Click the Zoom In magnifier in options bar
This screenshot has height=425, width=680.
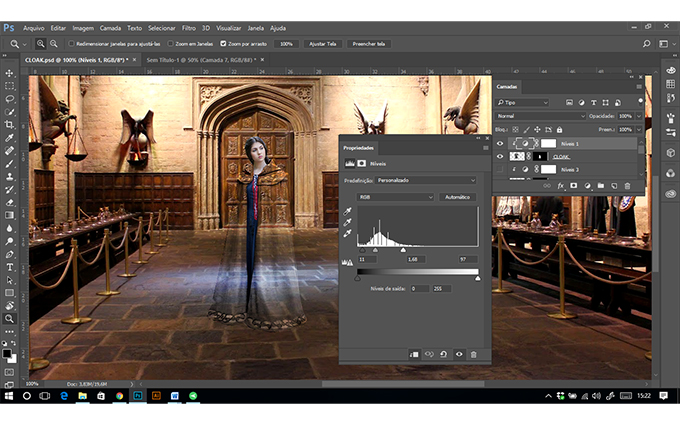tap(40, 44)
